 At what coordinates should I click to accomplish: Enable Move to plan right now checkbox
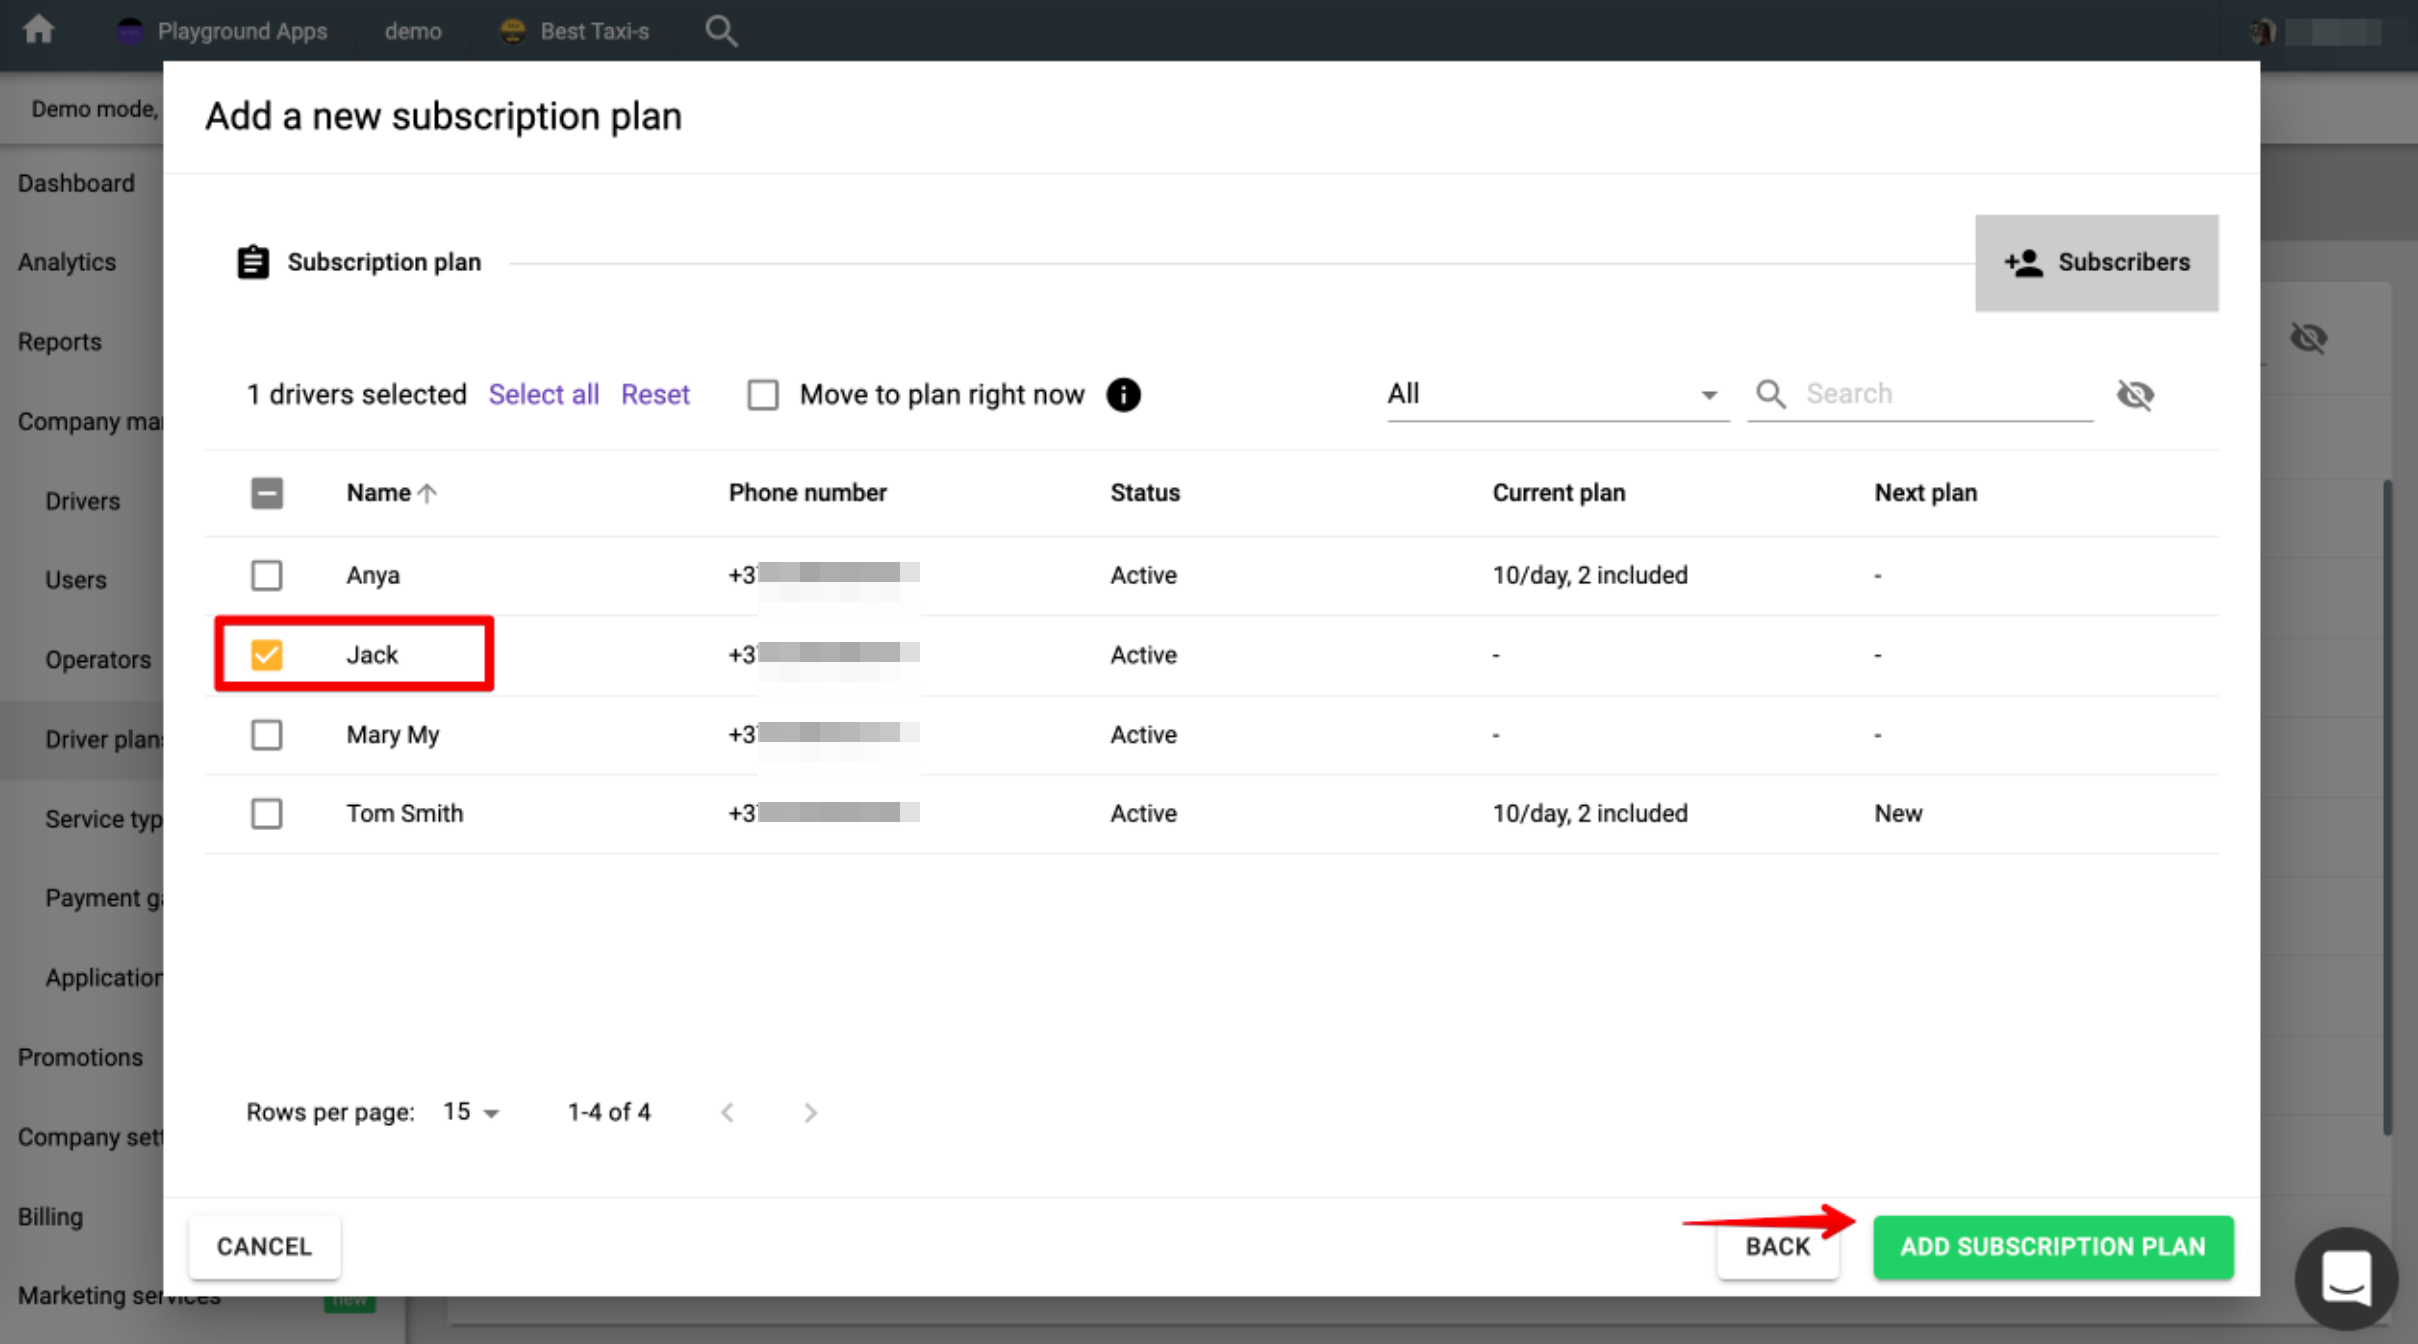point(763,395)
